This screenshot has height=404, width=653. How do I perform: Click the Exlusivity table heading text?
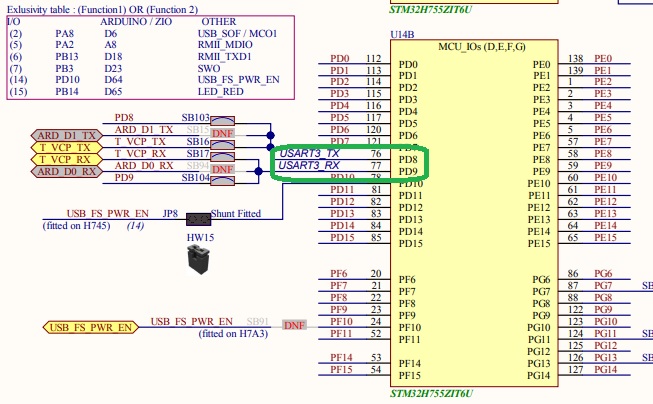(102, 9)
